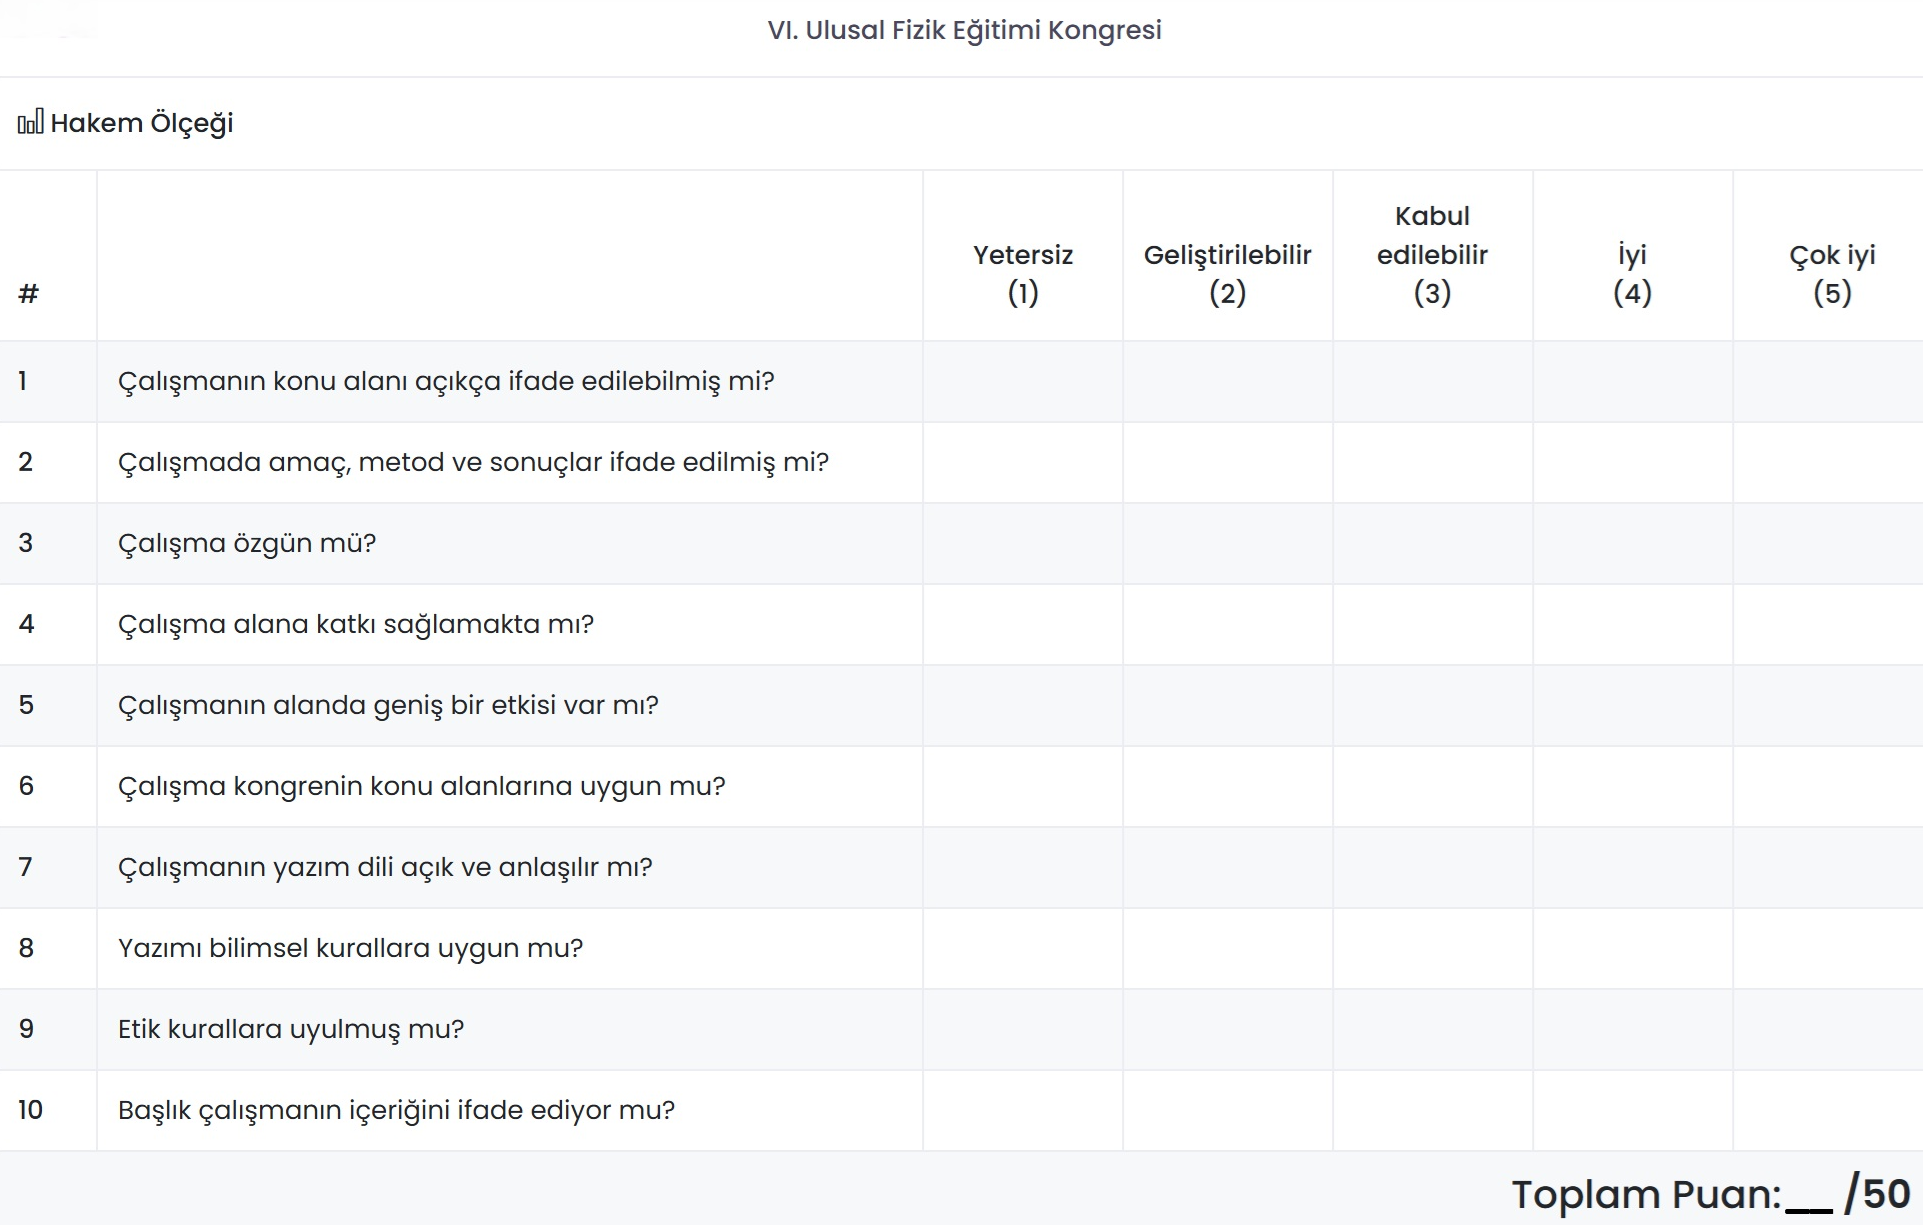The image size is (1930, 1225).
Task: Click the question 'Etik kurallara uyulmuş mu?'
Action: [291, 1029]
